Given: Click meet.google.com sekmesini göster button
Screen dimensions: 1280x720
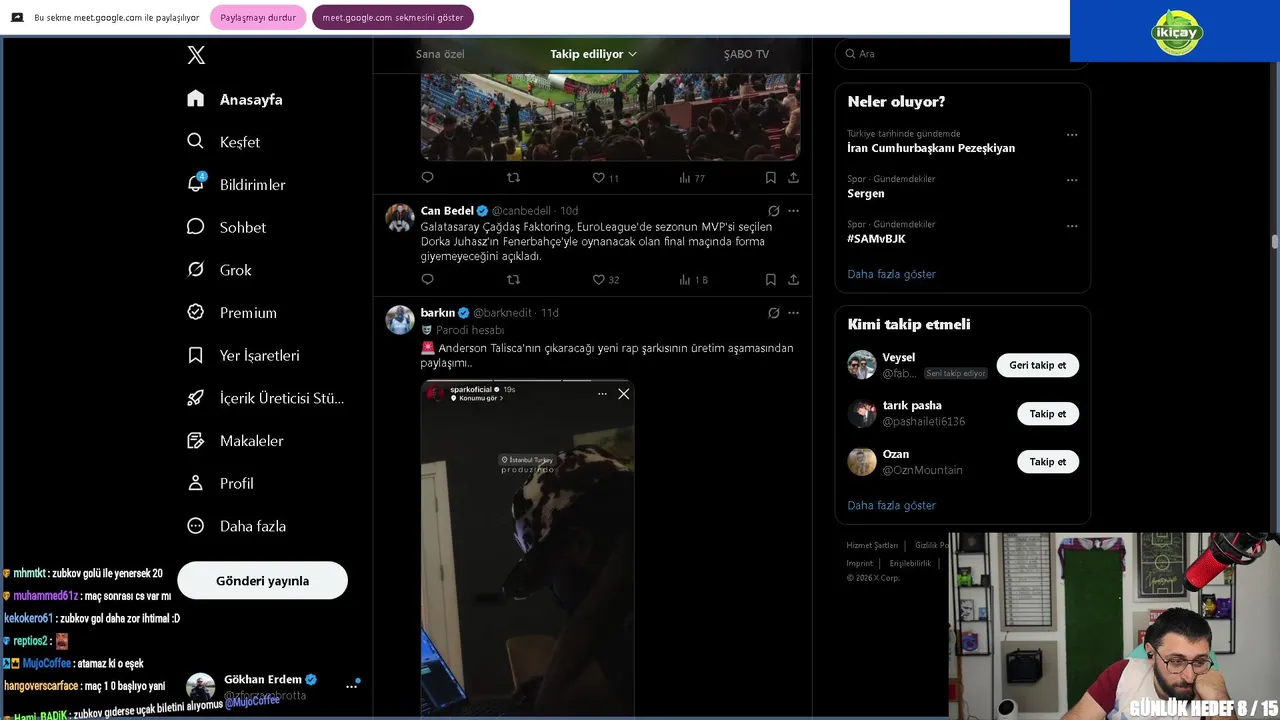Looking at the screenshot, I should point(393,17).
